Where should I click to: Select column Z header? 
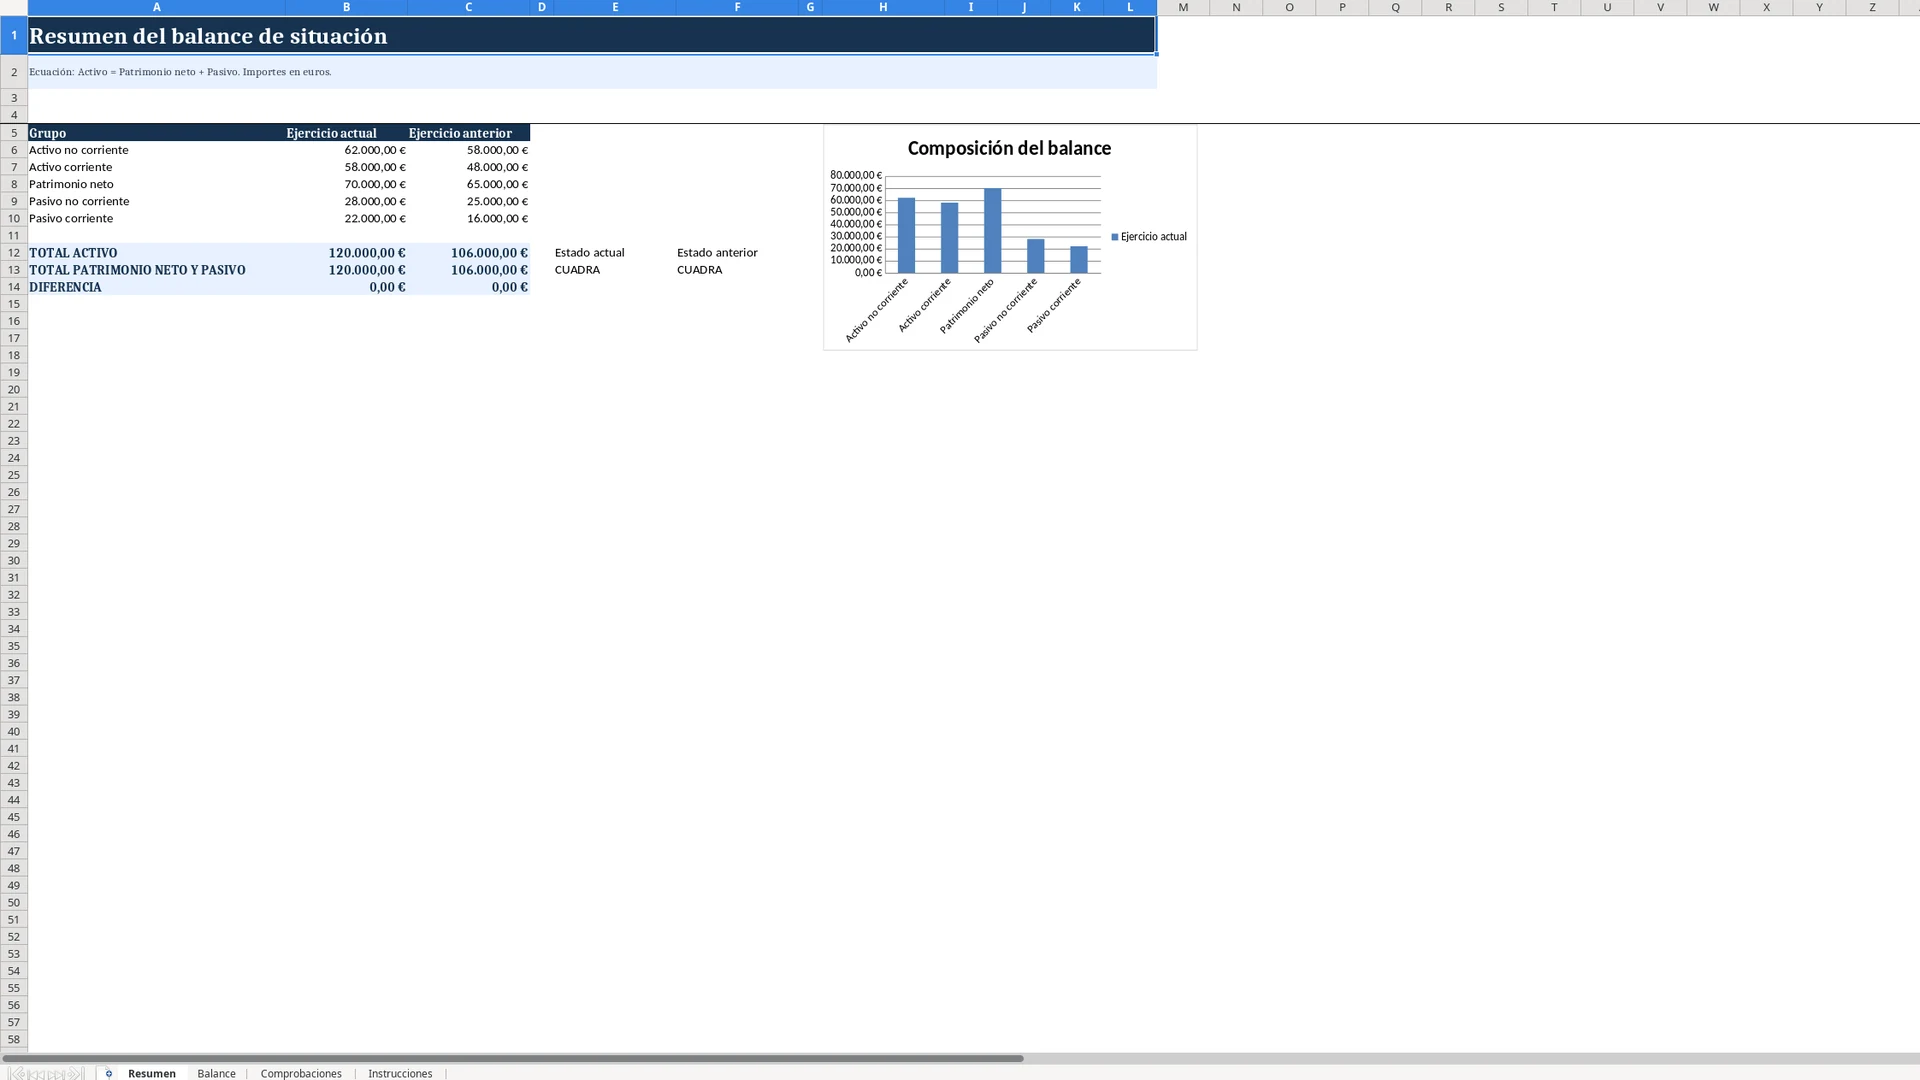pos(1872,7)
